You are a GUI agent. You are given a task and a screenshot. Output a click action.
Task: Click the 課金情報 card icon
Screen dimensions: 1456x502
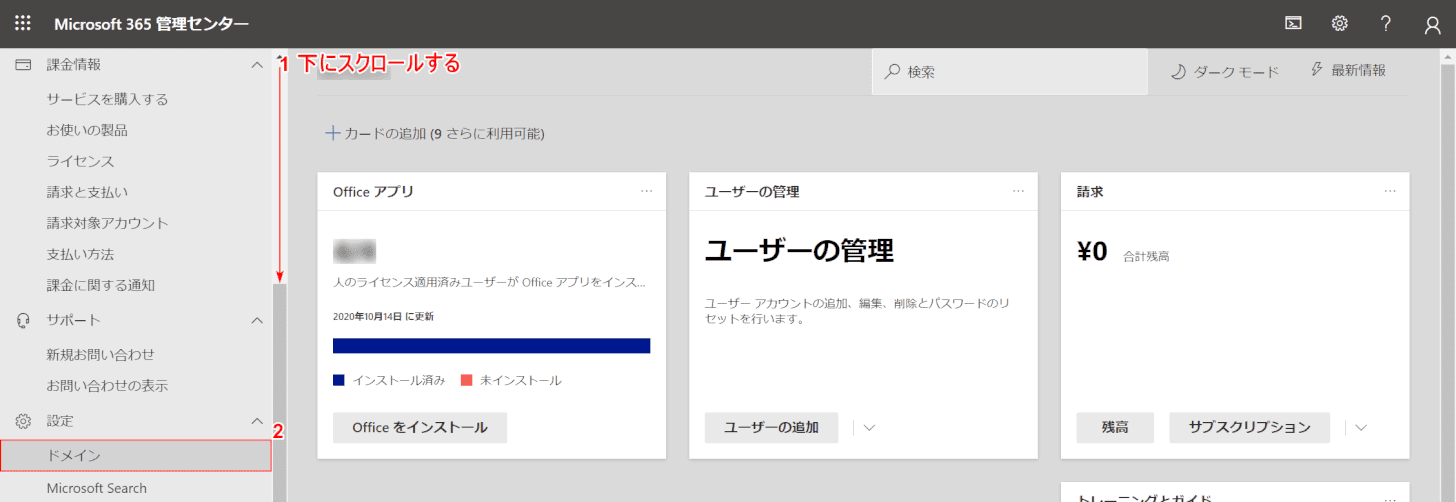coord(23,64)
